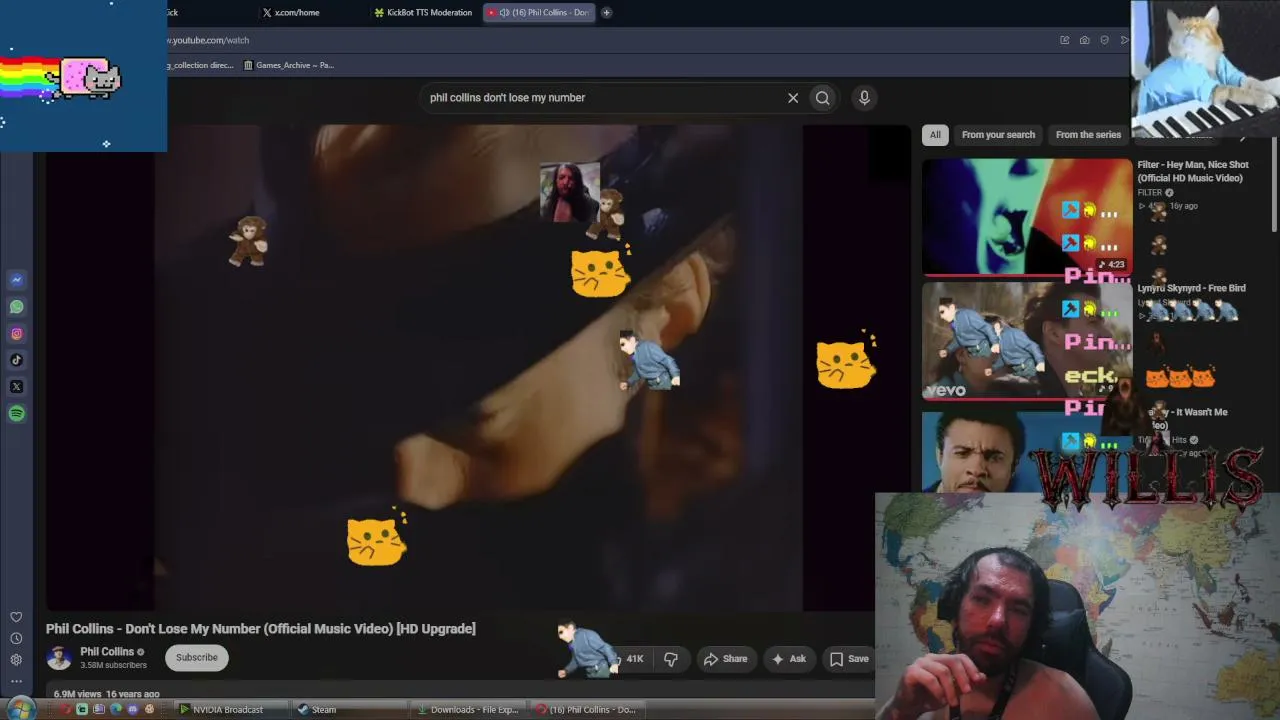Click the '3.58M subscribers' text
The height and width of the screenshot is (720, 1280).
click(113, 665)
